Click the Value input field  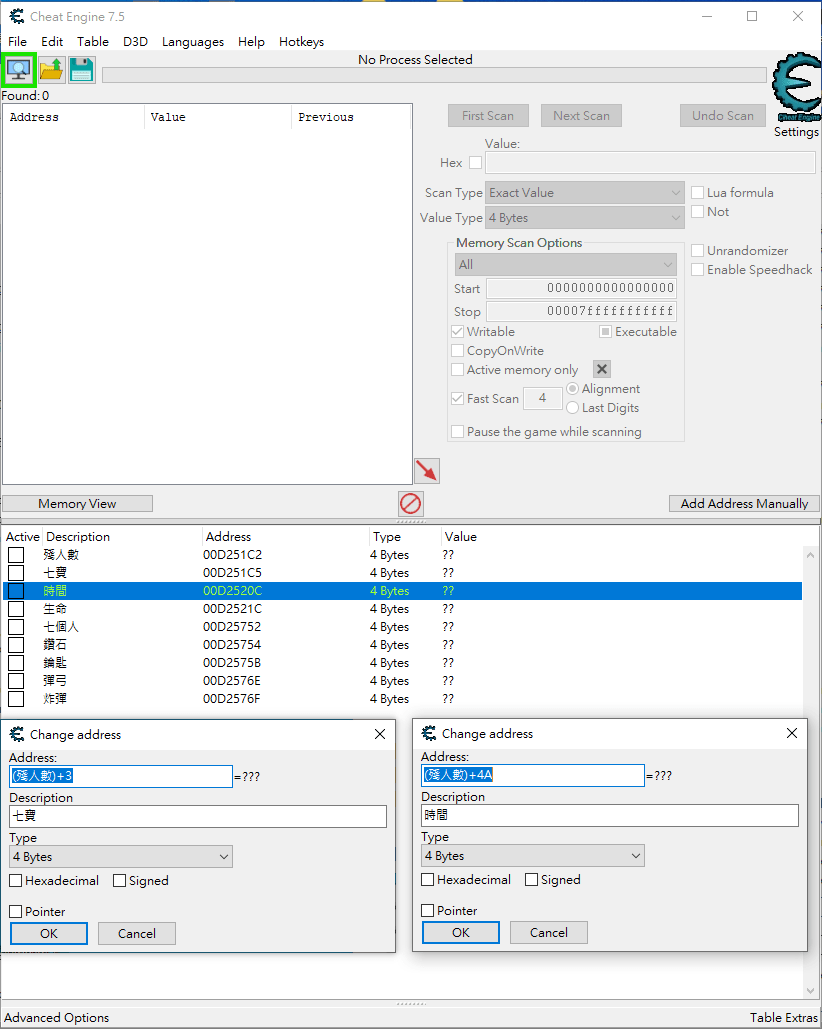[650, 162]
